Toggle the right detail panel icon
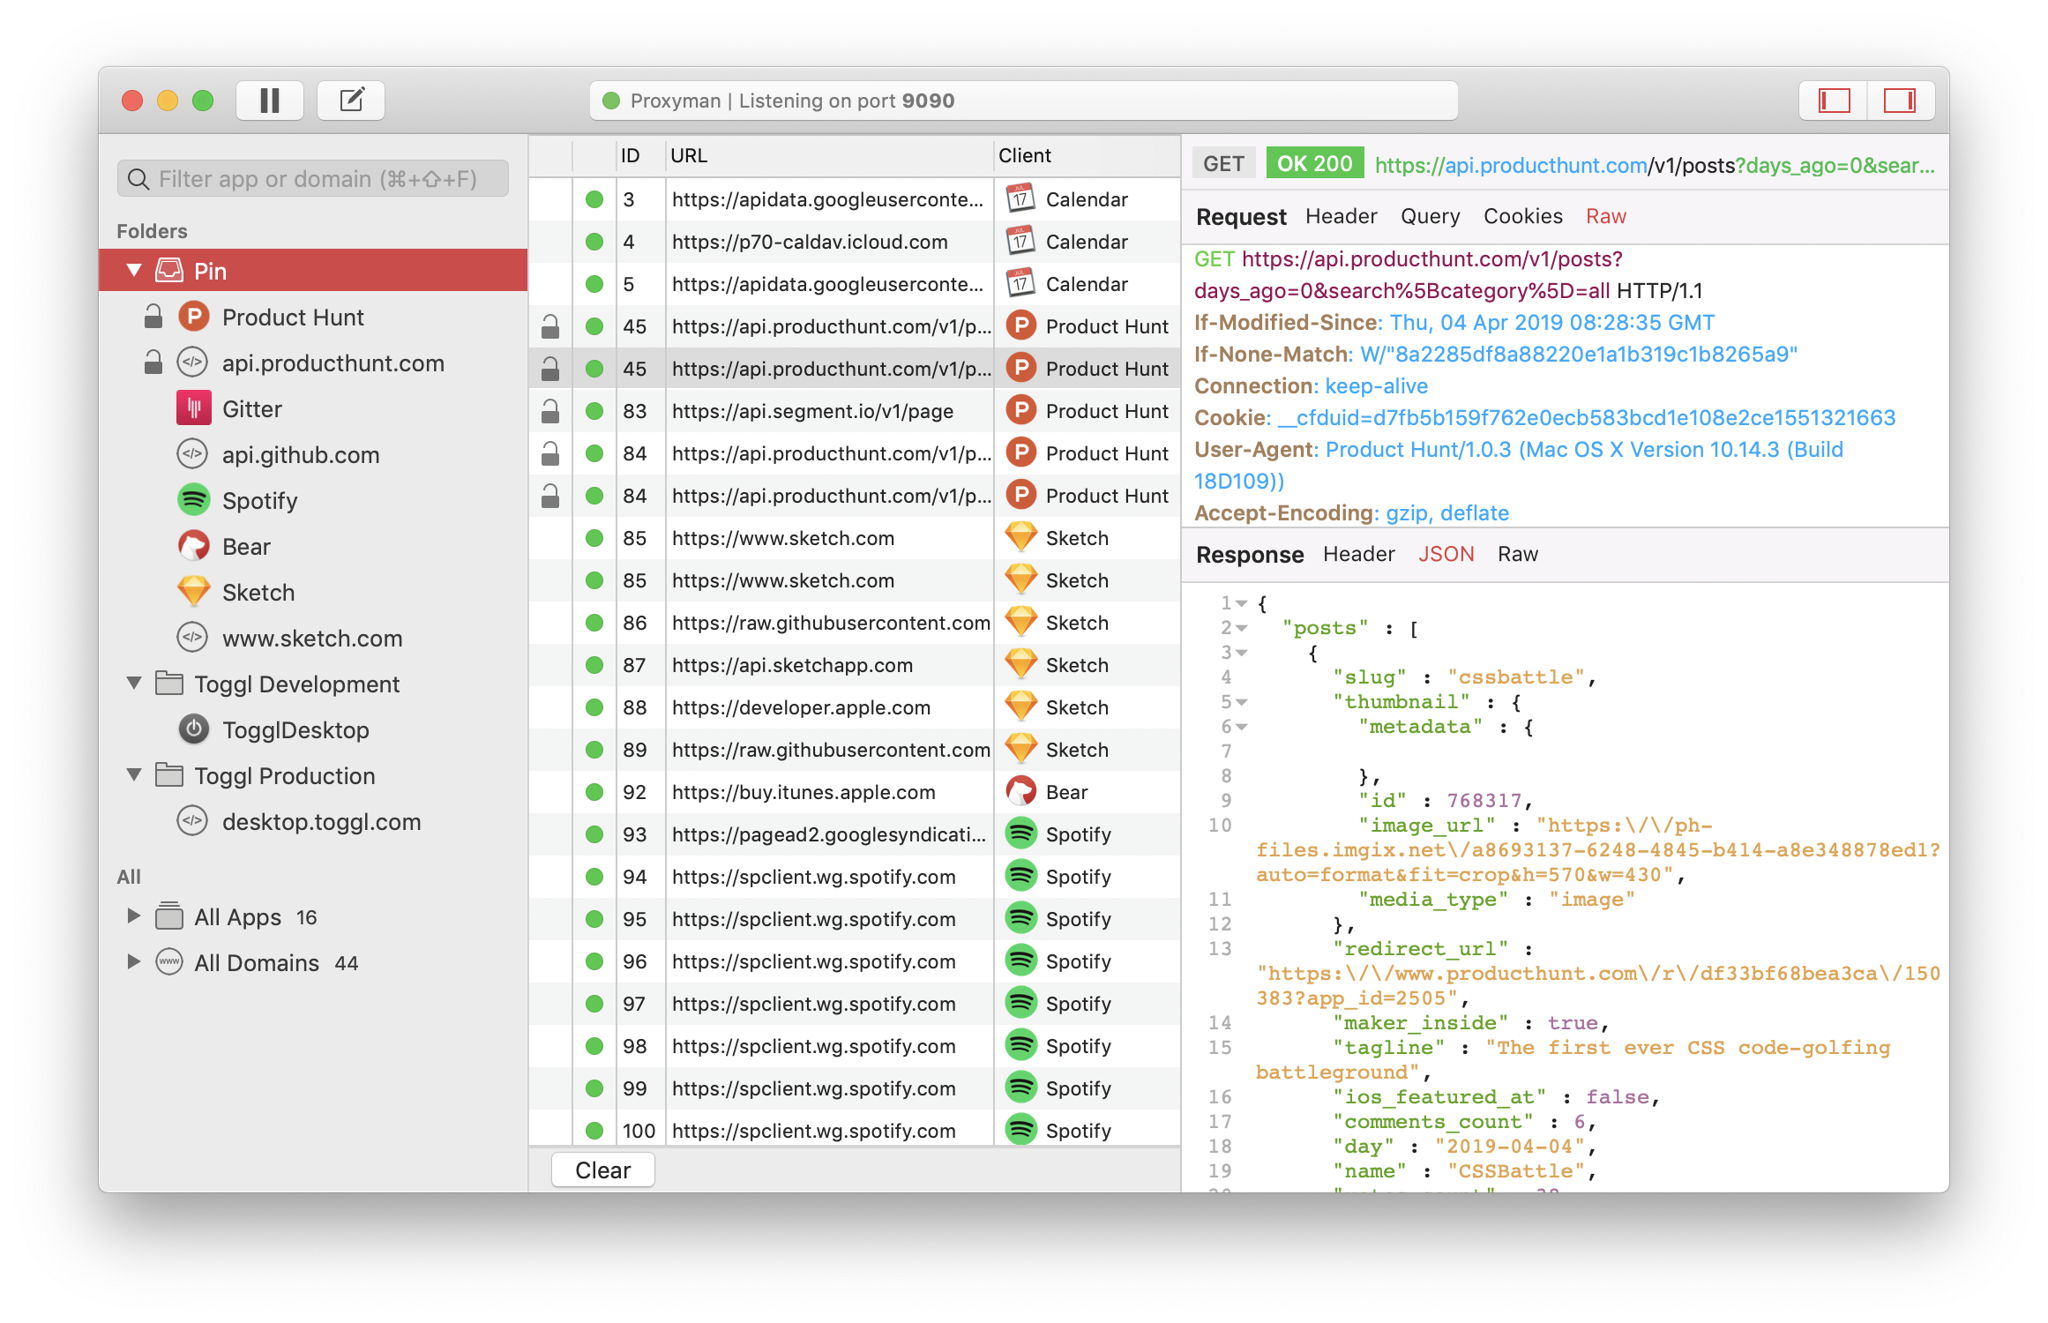The image size is (2048, 1323). point(1900,100)
